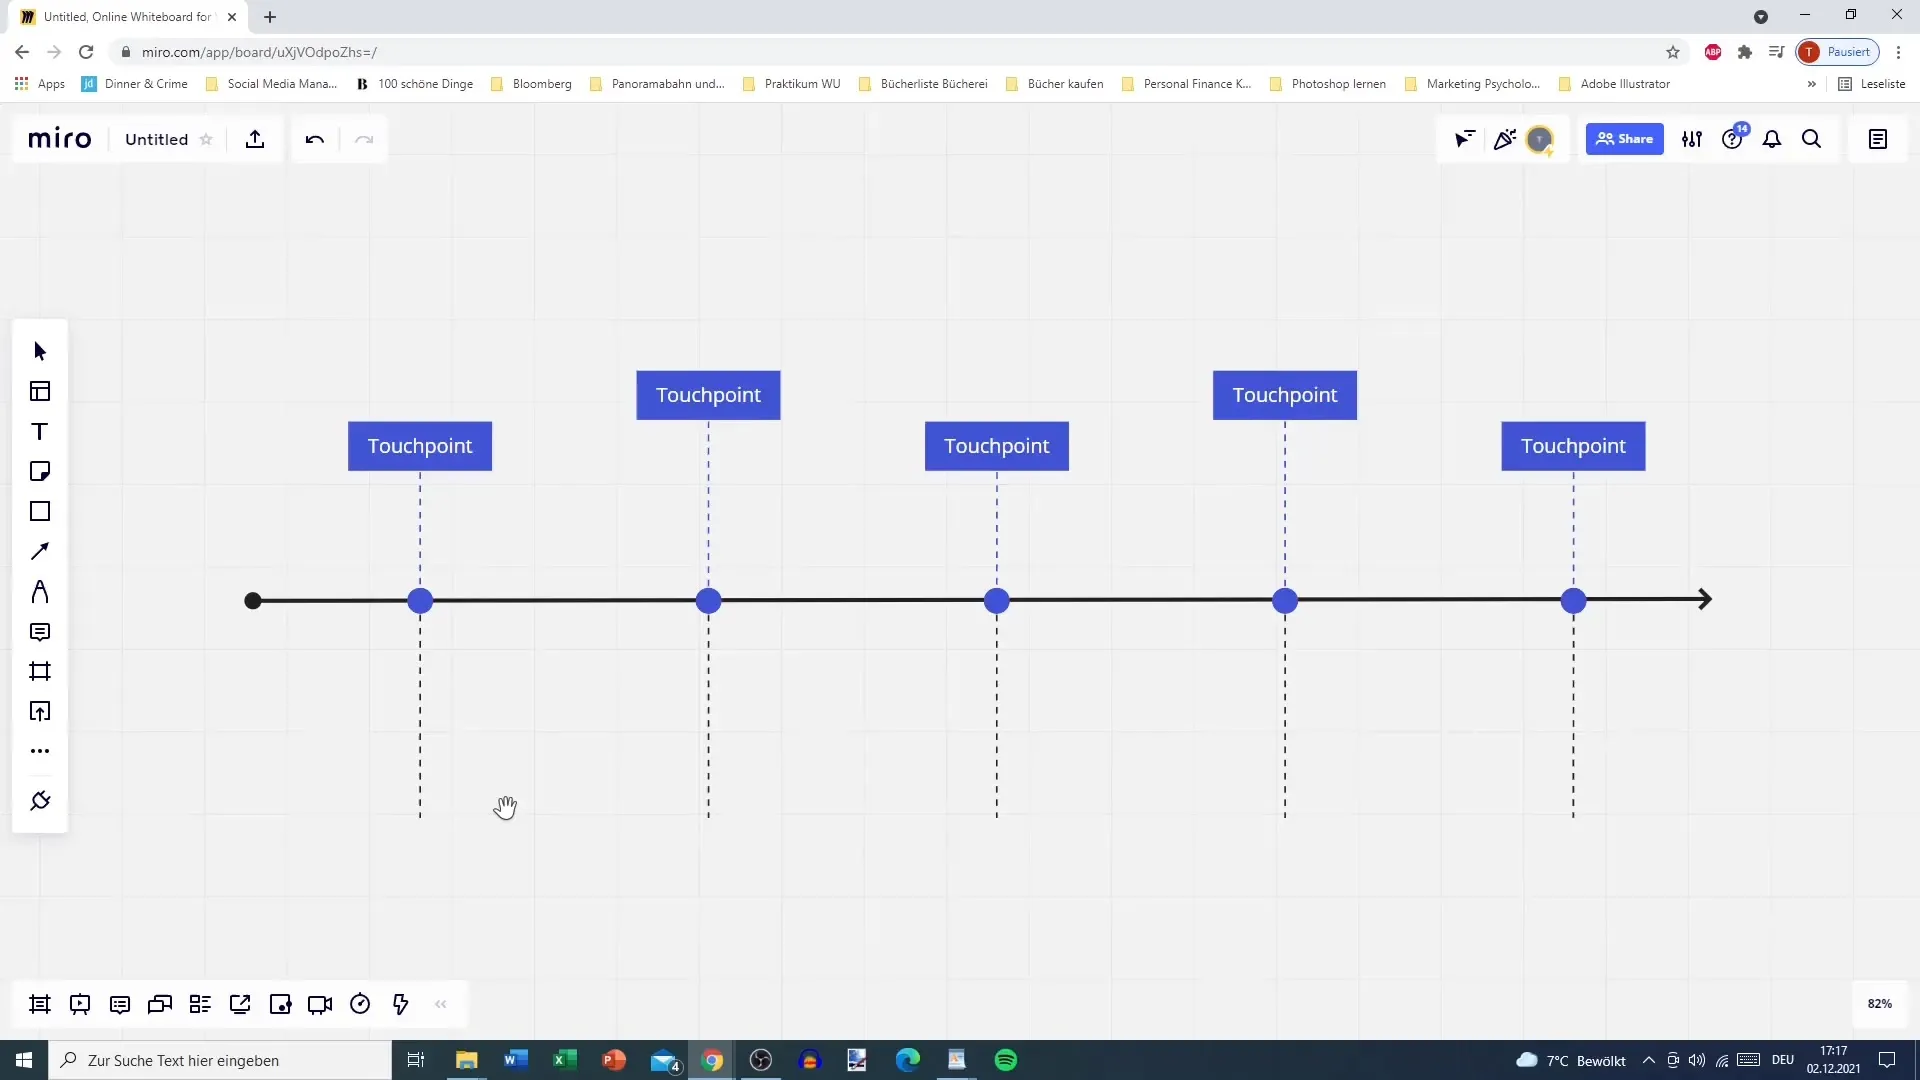This screenshot has width=1920, height=1080.
Task: Show hidden system tray icons
Action: click(x=1649, y=1060)
